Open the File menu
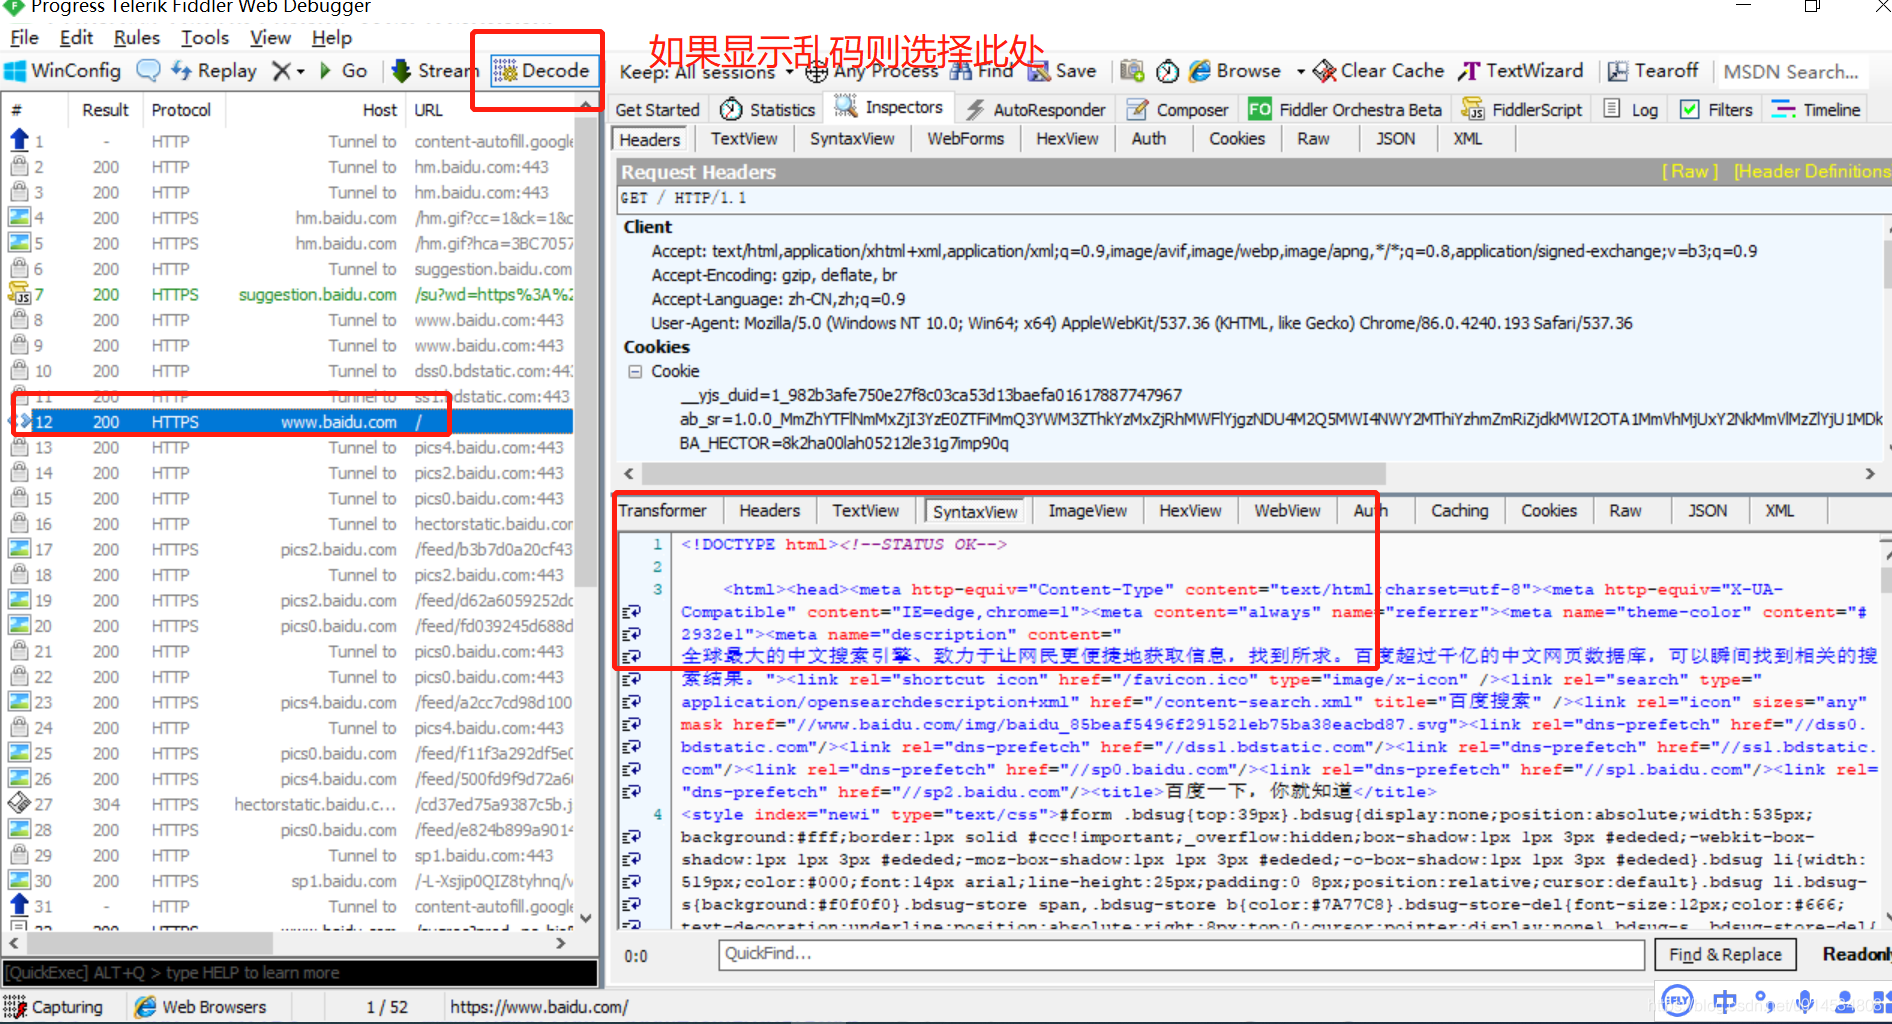 click(24, 38)
